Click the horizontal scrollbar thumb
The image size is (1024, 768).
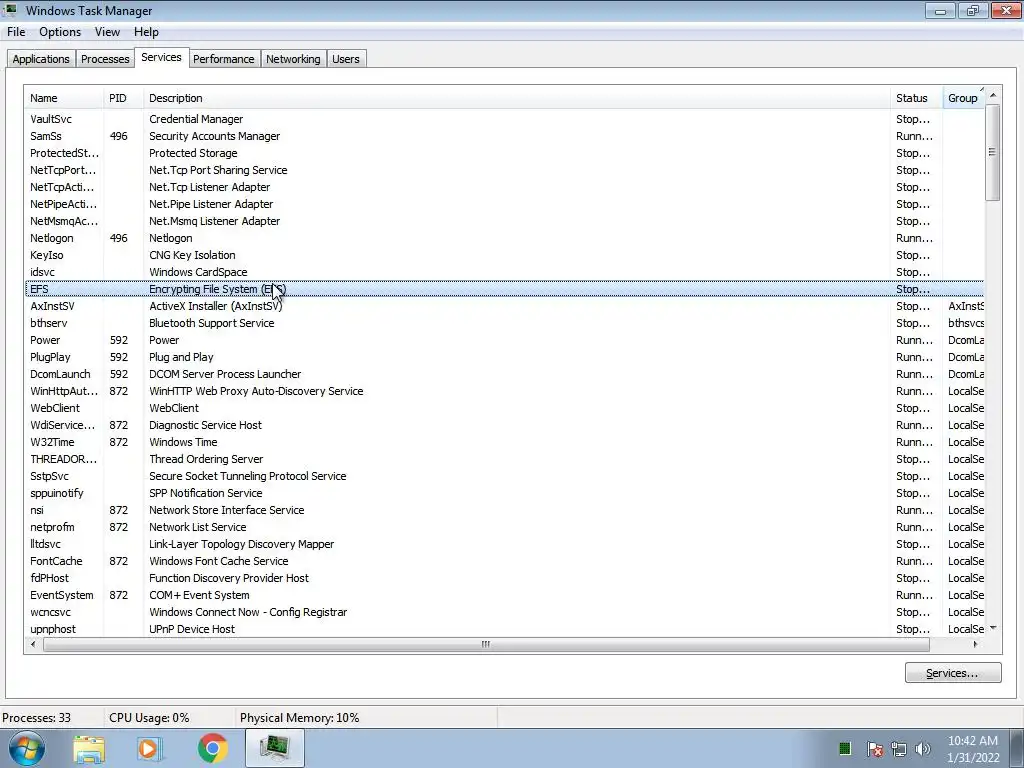(x=486, y=645)
